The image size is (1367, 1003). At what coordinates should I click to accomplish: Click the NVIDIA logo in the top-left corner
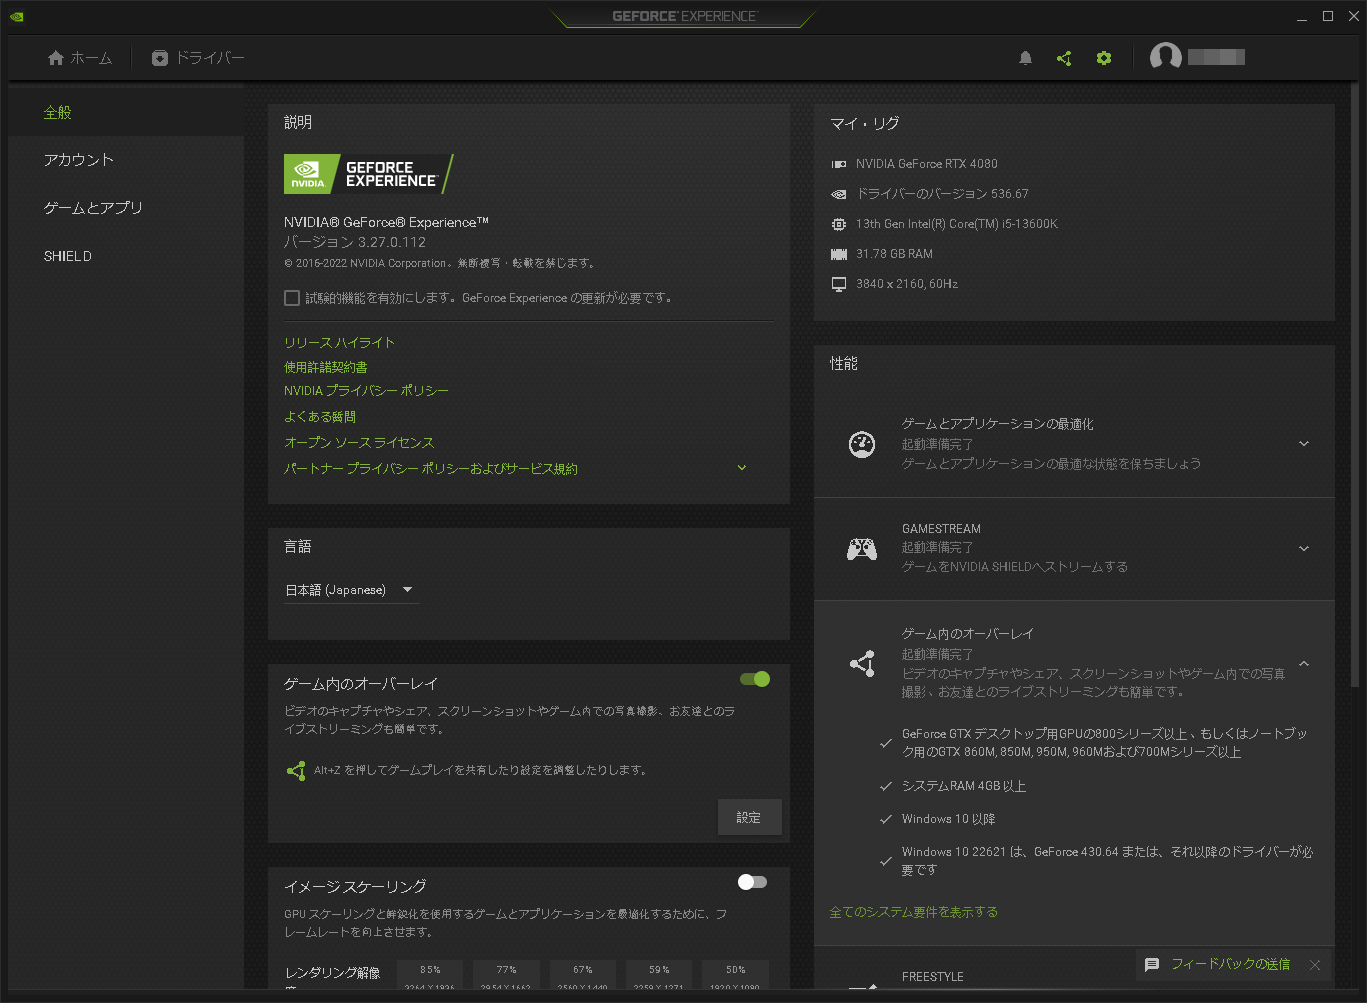click(16, 16)
